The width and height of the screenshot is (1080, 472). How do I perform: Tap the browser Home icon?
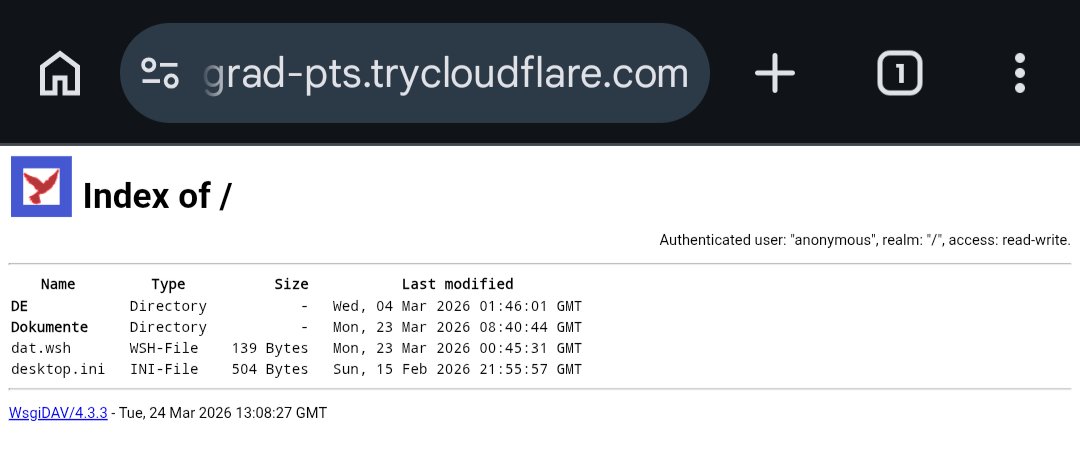click(x=60, y=74)
